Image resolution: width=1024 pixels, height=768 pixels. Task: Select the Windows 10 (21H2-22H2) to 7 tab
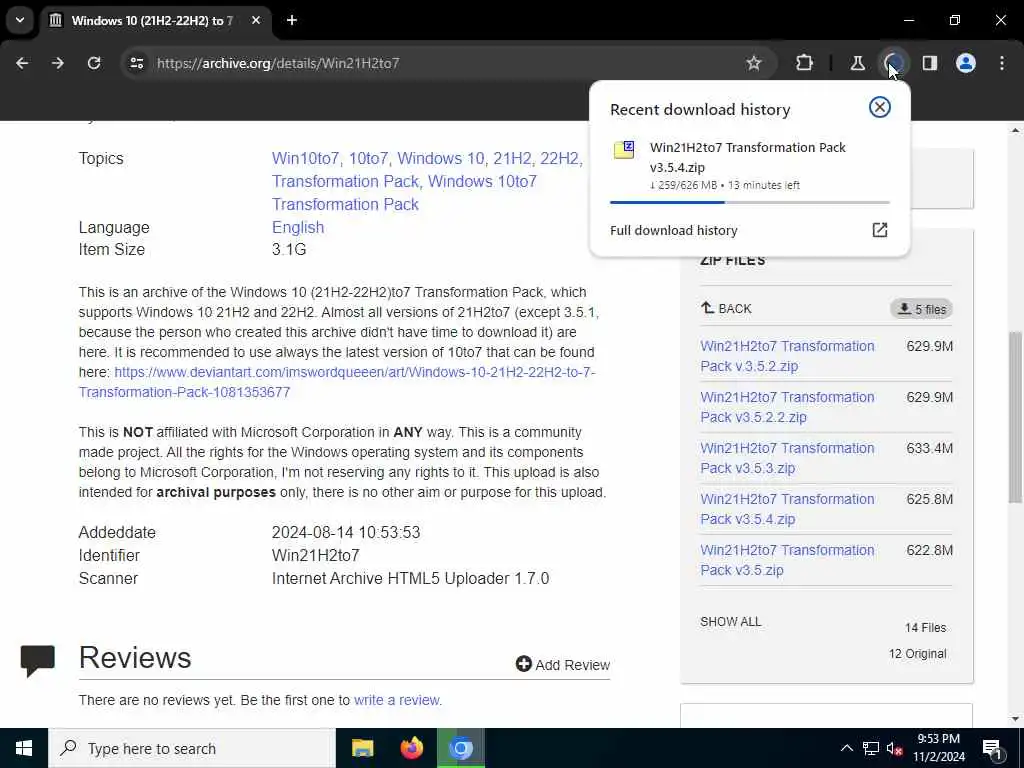coord(157,20)
